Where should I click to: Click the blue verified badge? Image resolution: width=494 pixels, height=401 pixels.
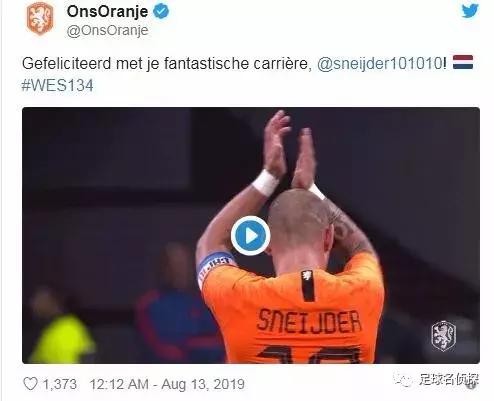[161, 12]
